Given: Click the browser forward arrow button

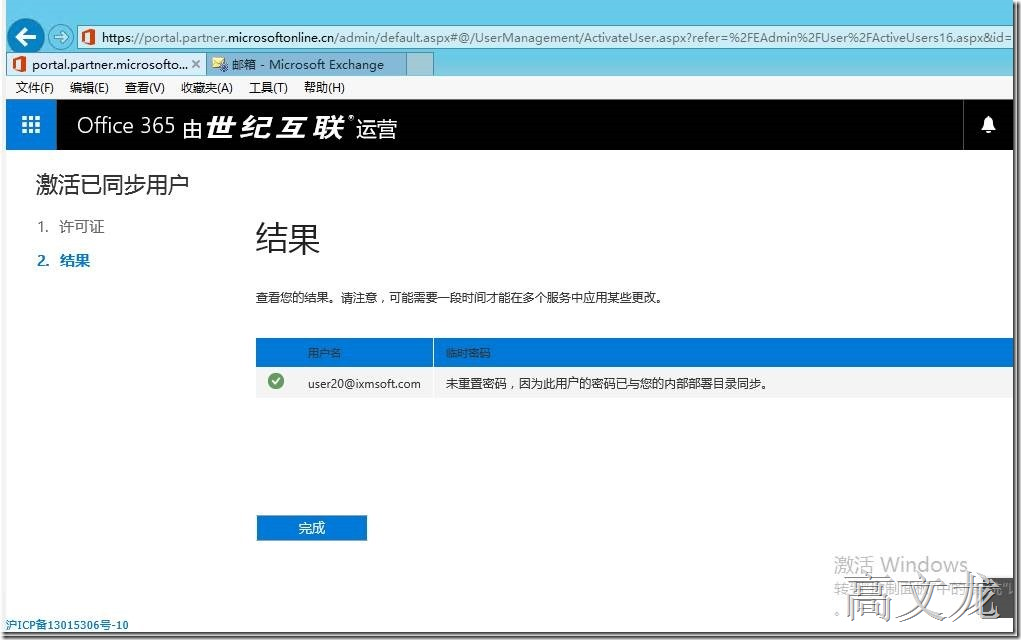Looking at the screenshot, I should tap(60, 37).
